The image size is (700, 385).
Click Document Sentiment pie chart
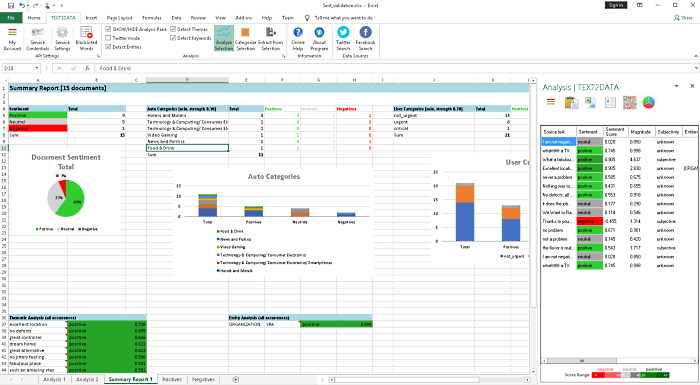[x=66, y=198]
